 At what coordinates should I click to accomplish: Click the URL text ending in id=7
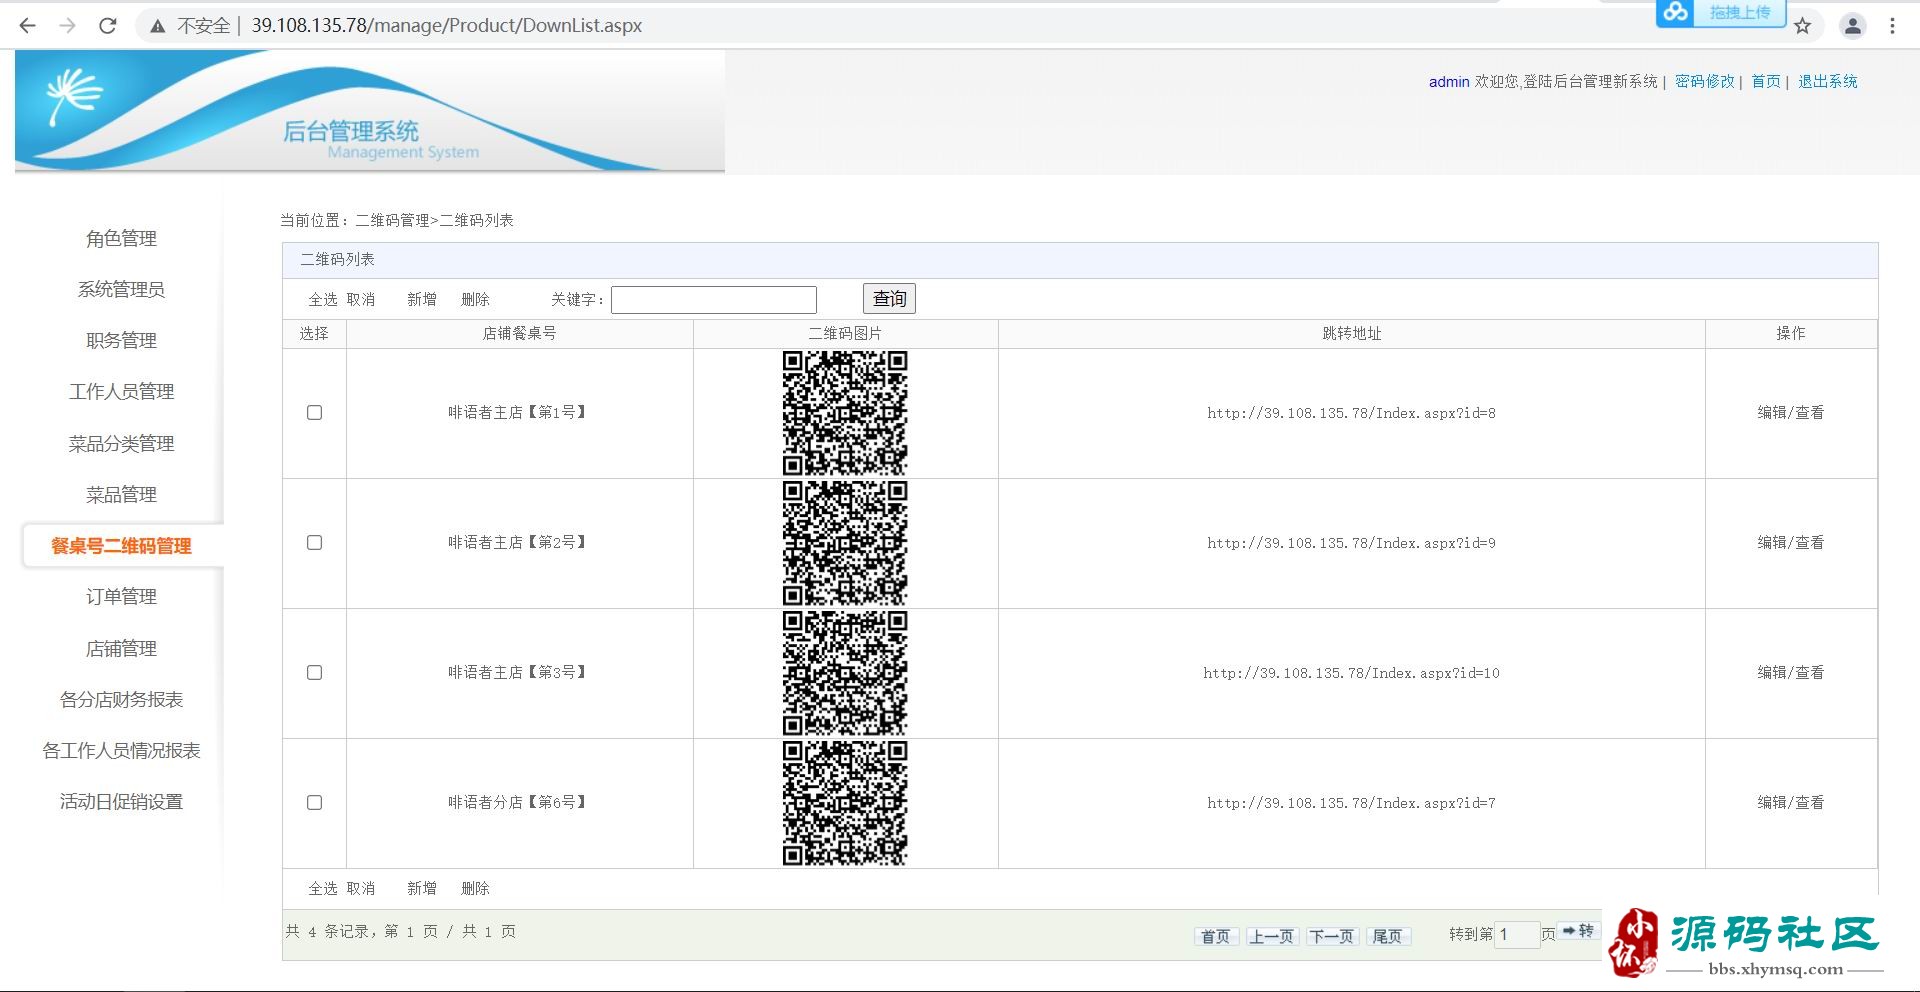tap(1351, 803)
